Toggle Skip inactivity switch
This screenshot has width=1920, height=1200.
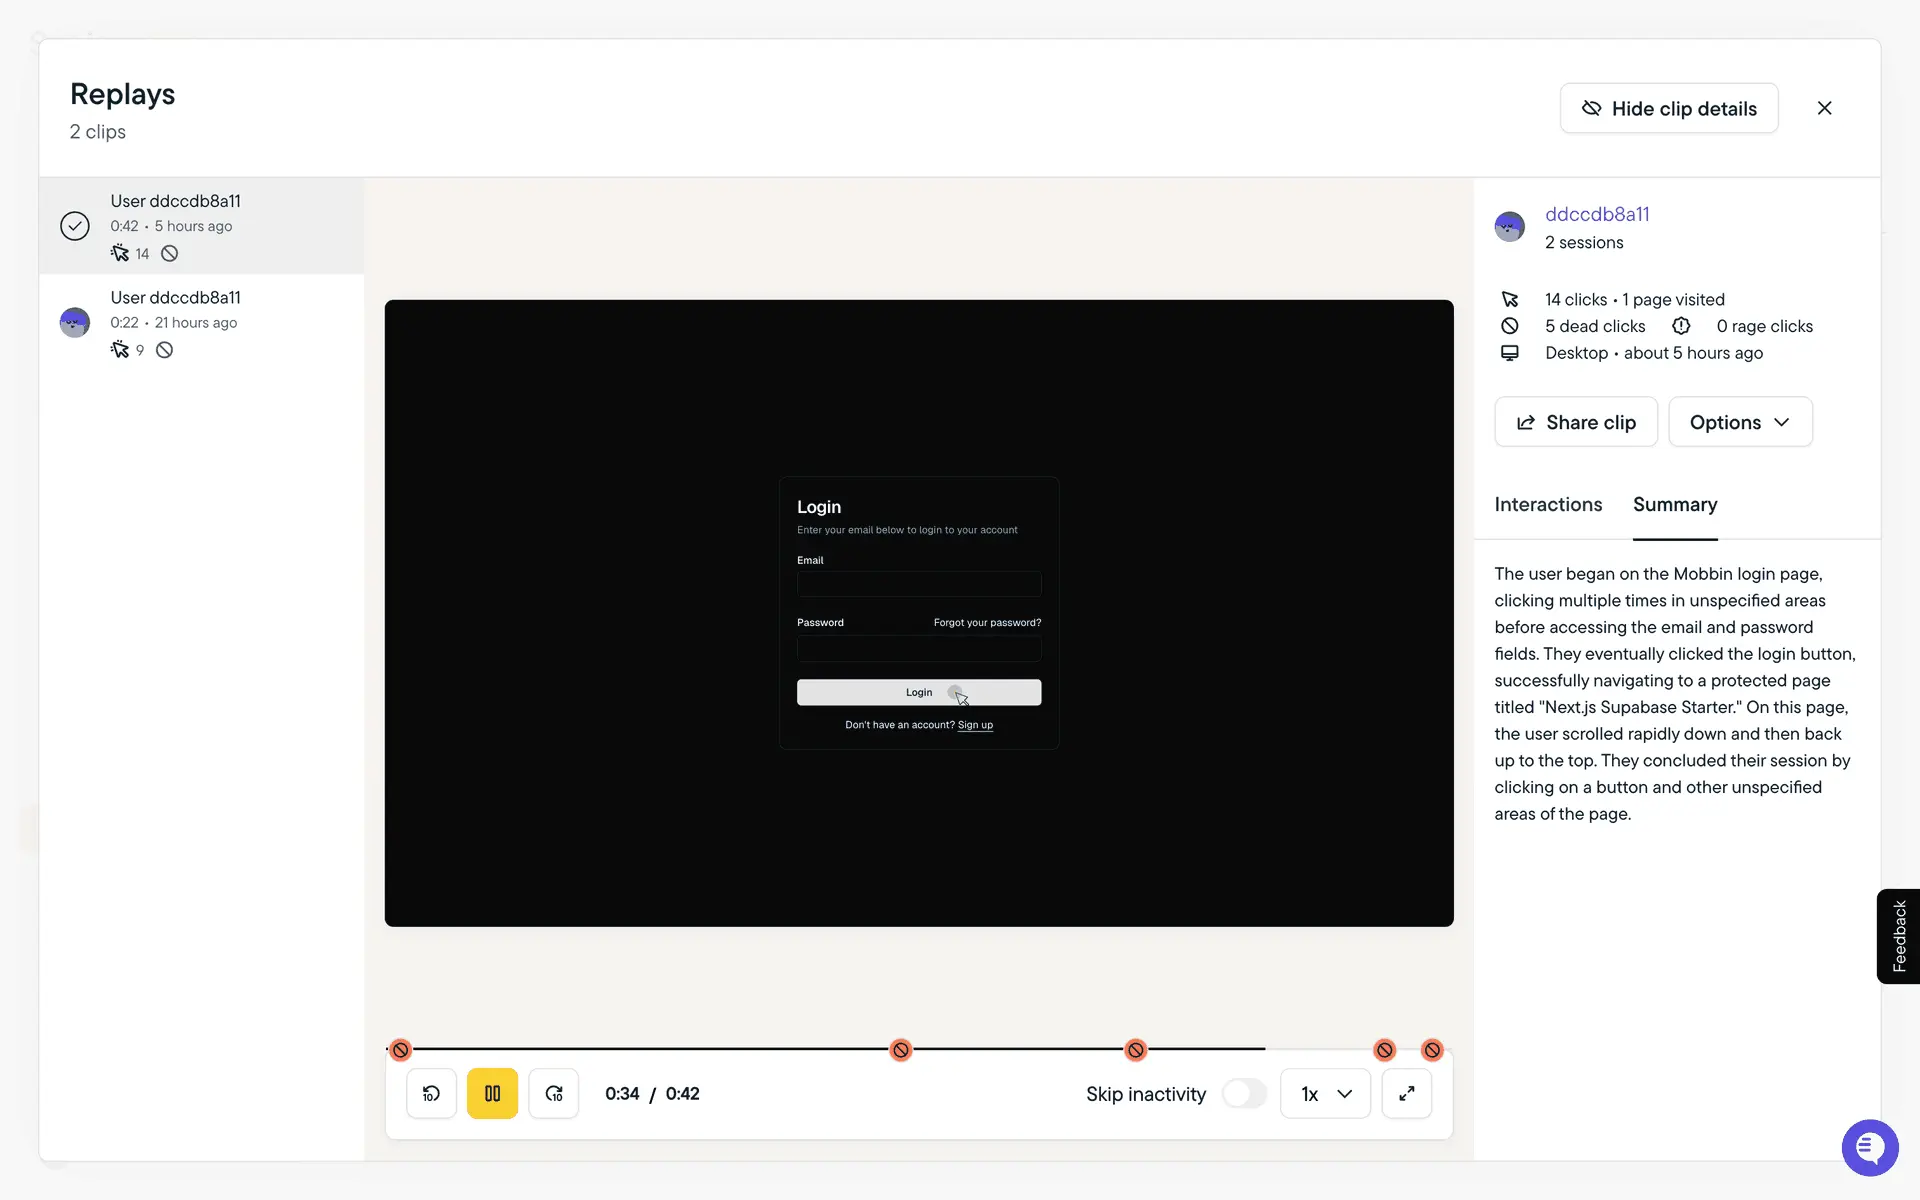pos(1244,1093)
